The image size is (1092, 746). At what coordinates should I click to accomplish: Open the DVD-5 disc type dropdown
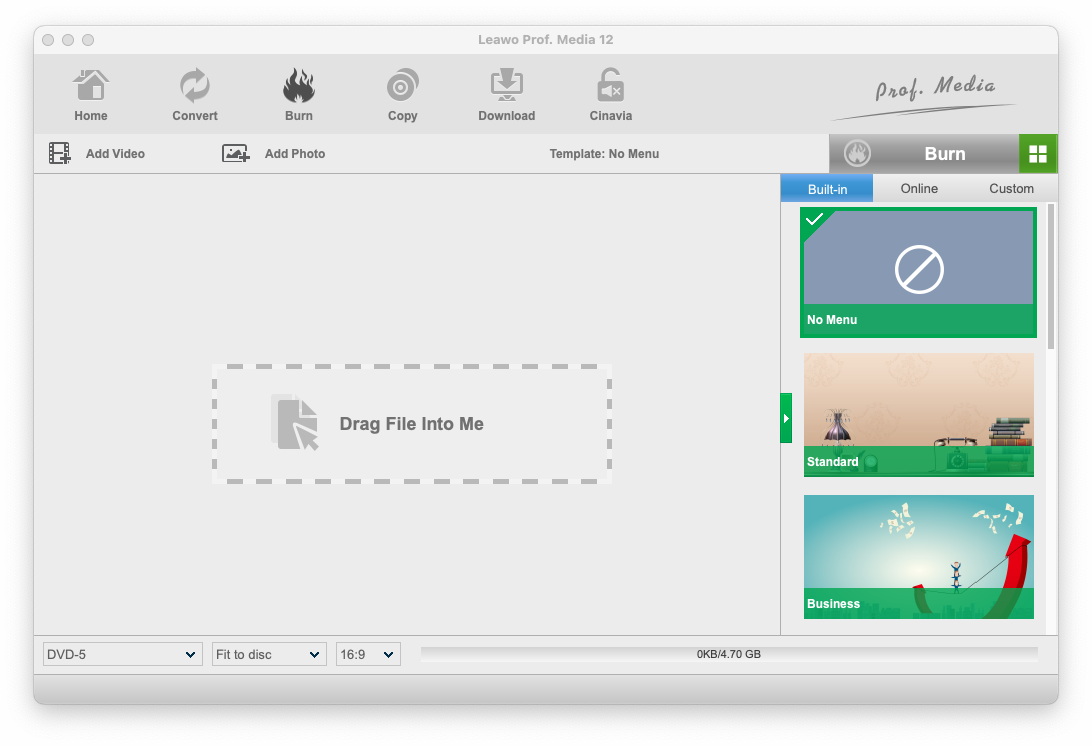pyautogui.click(x=123, y=654)
